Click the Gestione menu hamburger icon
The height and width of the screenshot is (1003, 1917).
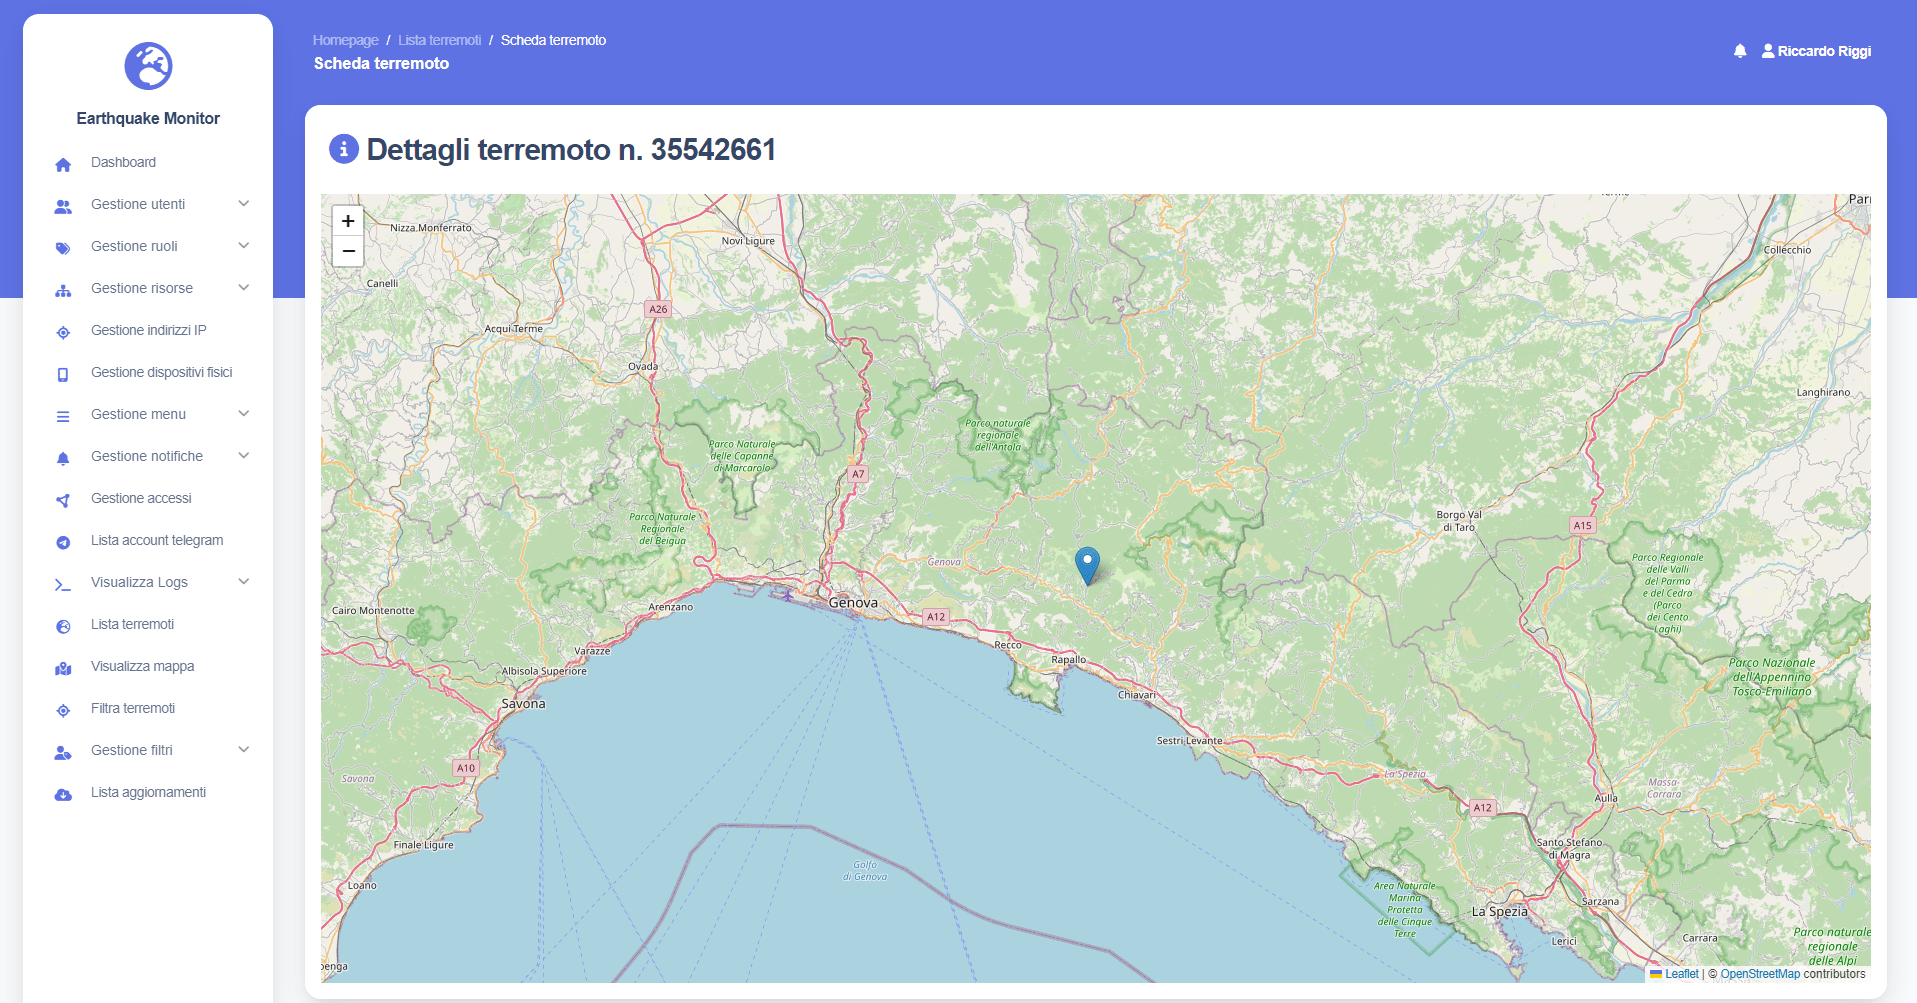pos(63,416)
